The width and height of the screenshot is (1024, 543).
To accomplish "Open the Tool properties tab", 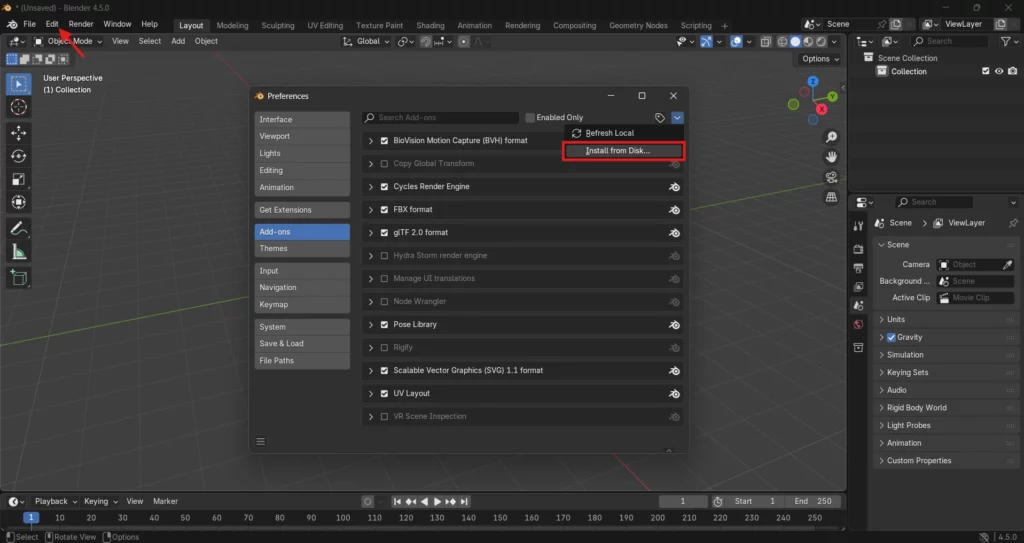I will click(x=858, y=226).
